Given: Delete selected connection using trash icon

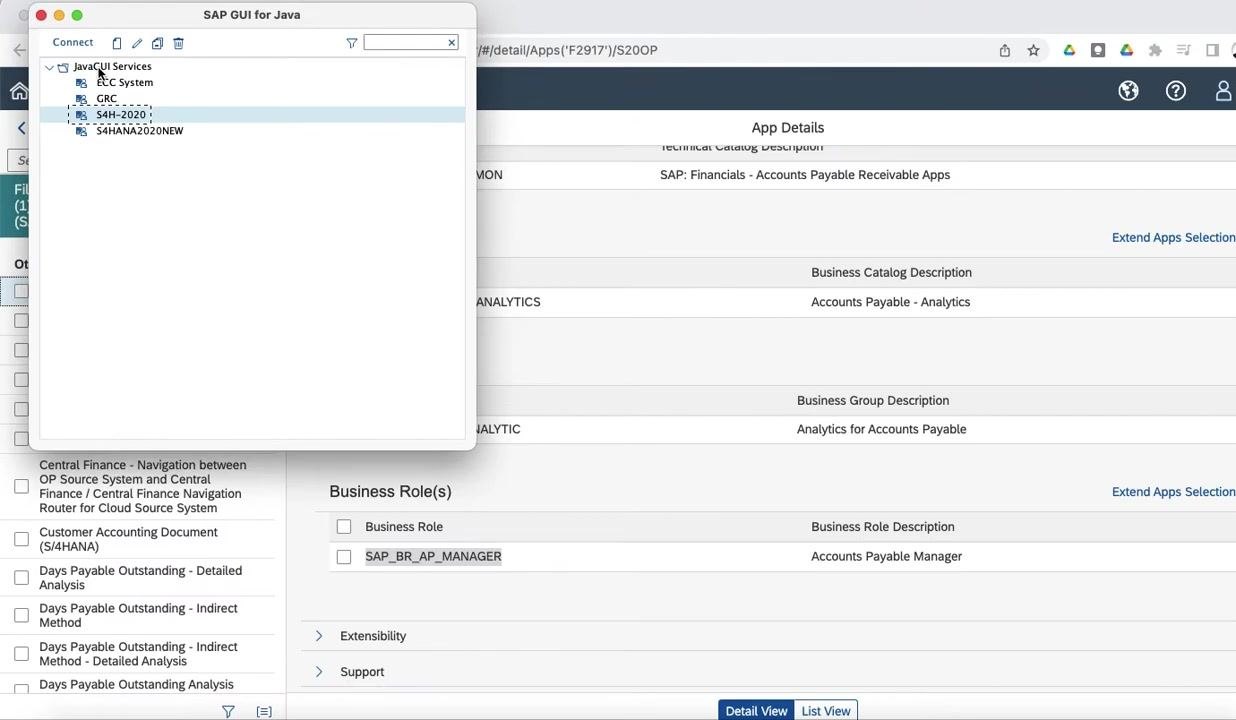Looking at the screenshot, I should [179, 43].
